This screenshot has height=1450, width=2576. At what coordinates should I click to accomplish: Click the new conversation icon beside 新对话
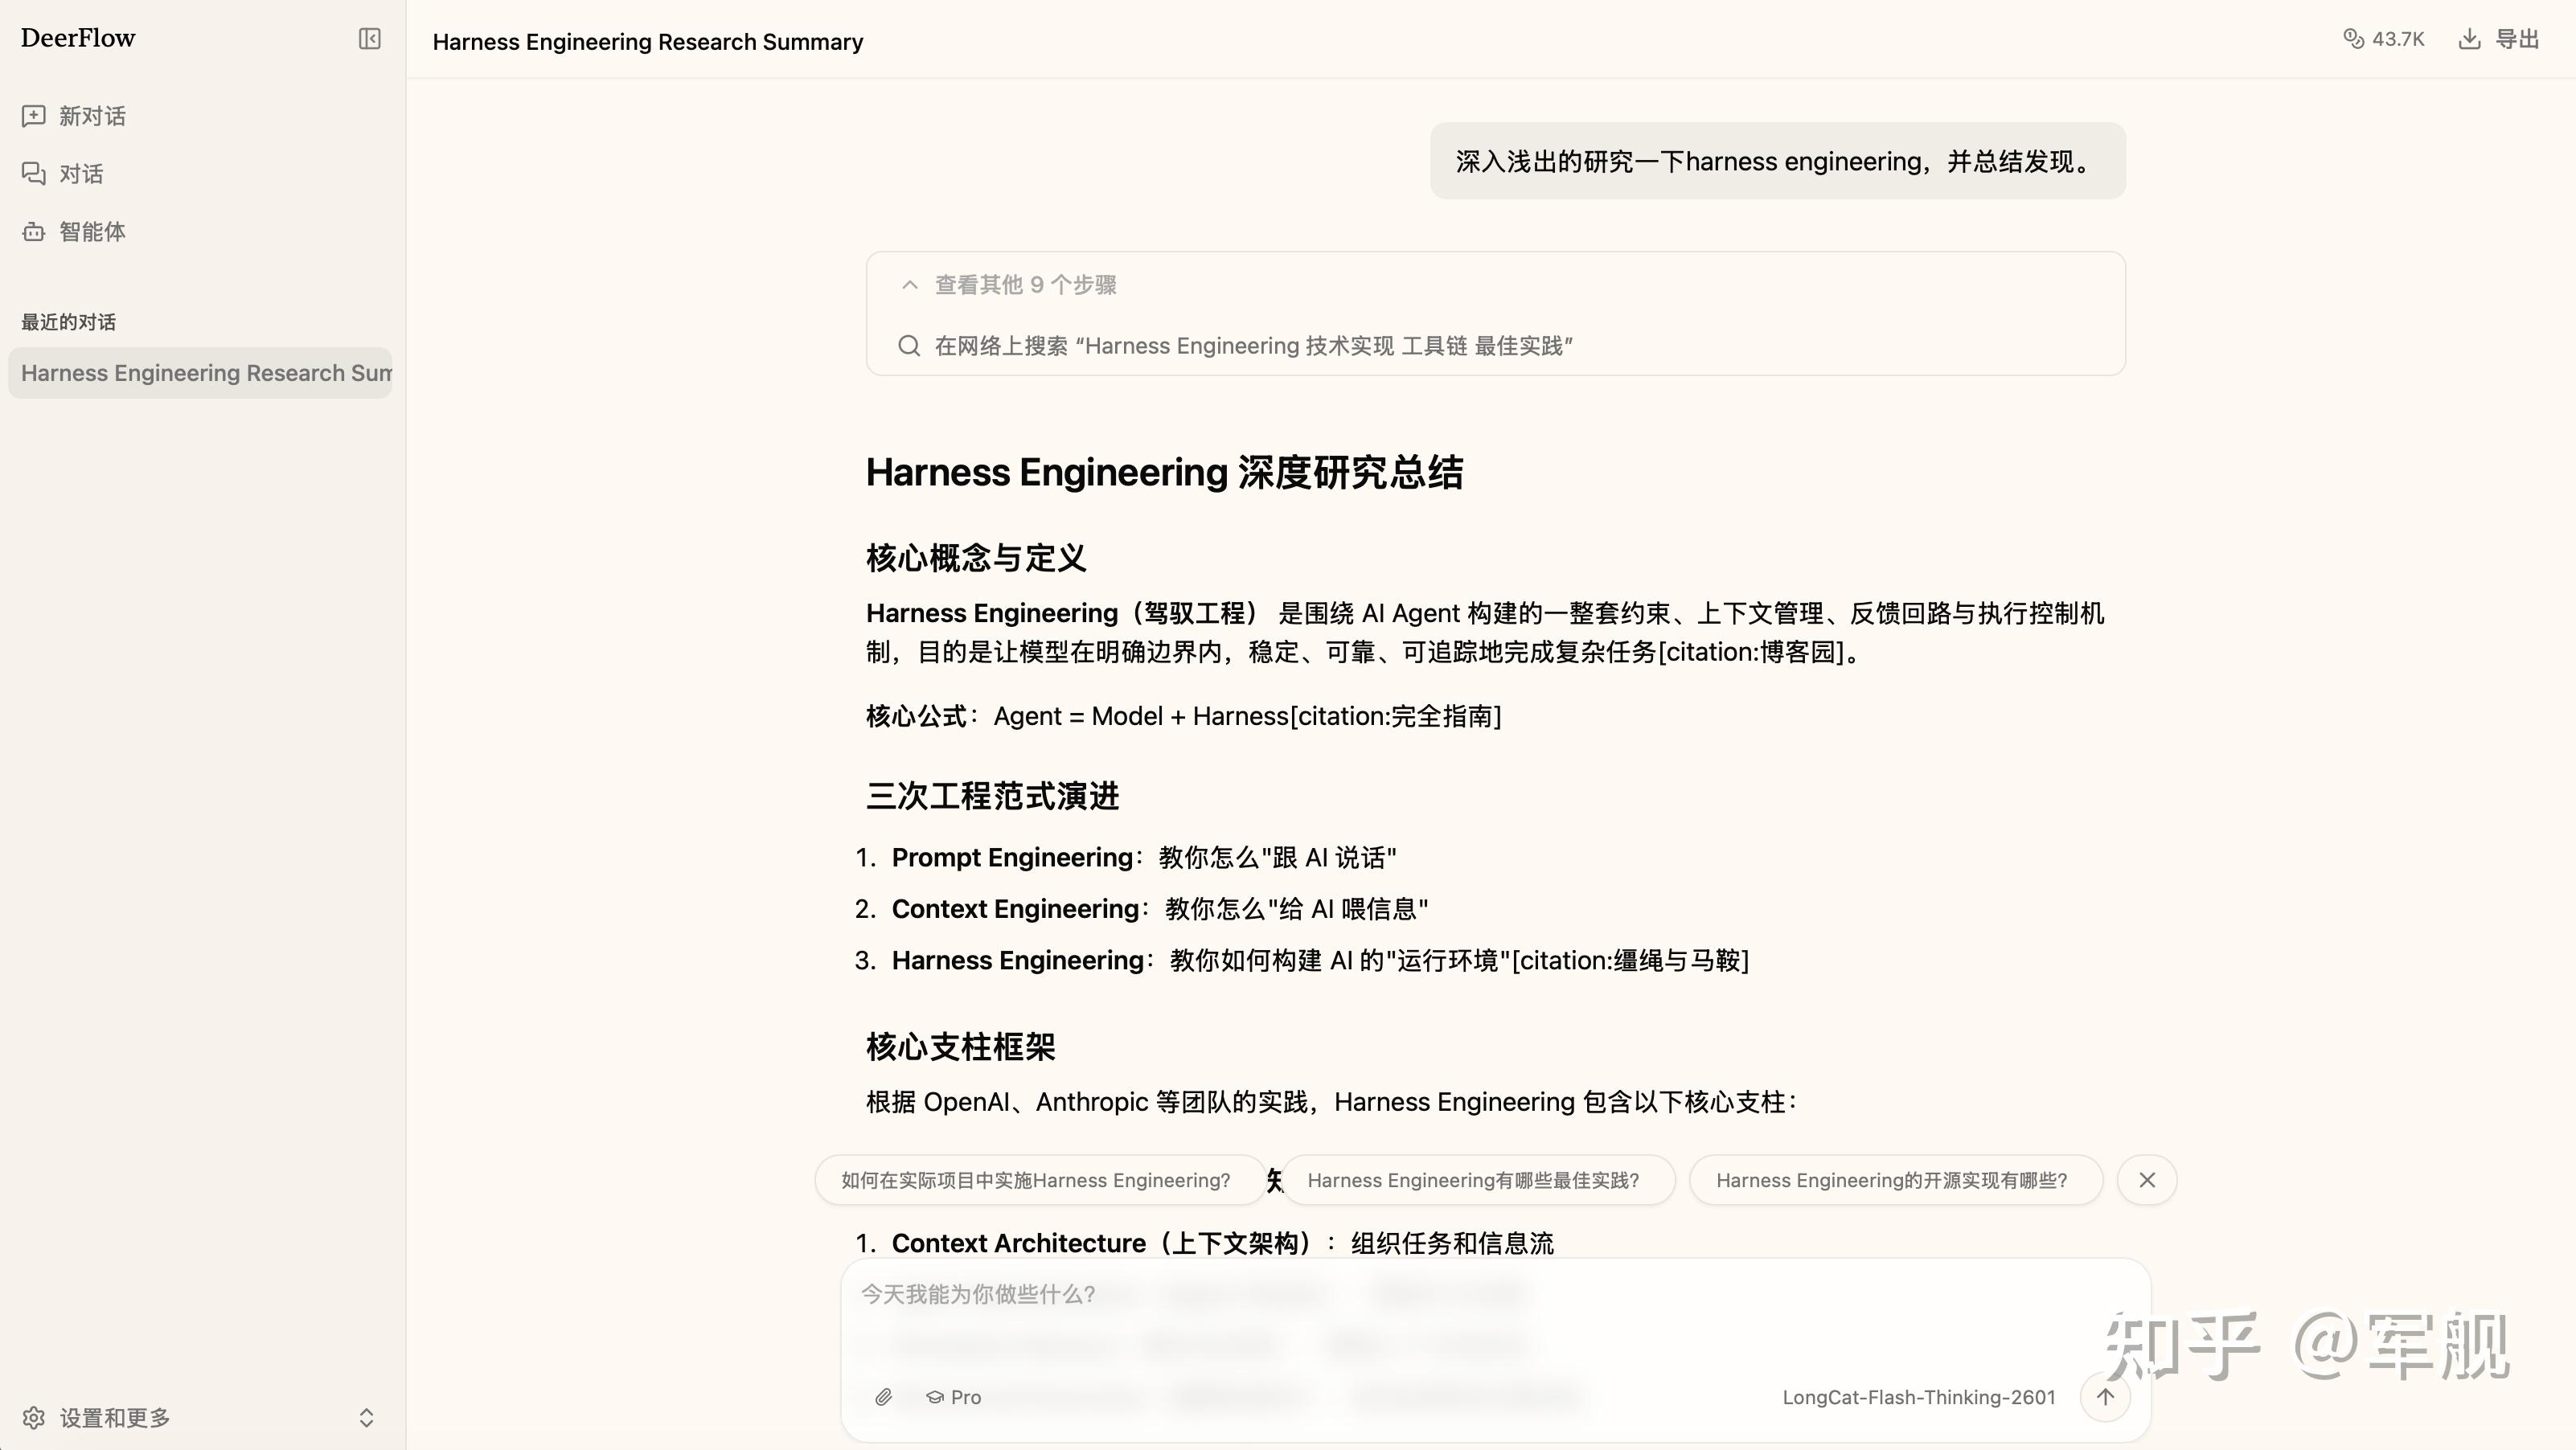point(33,116)
